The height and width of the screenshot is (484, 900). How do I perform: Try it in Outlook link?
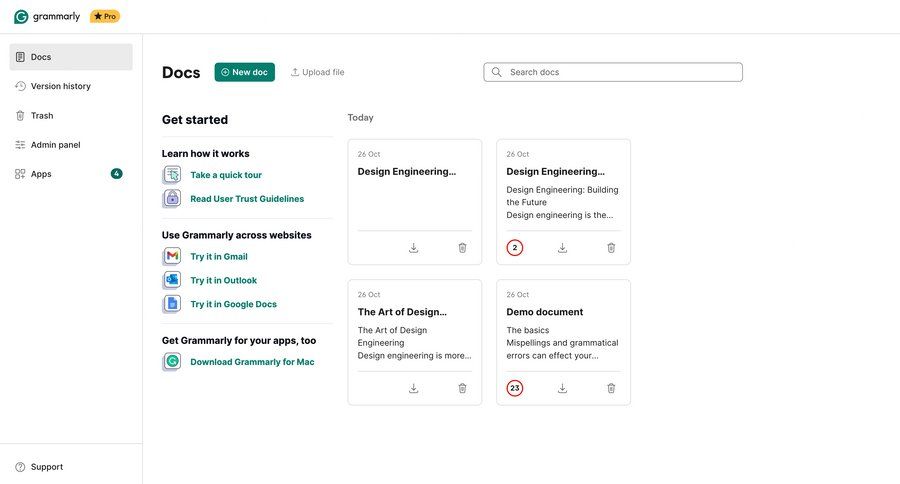pyautogui.click(x=223, y=280)
